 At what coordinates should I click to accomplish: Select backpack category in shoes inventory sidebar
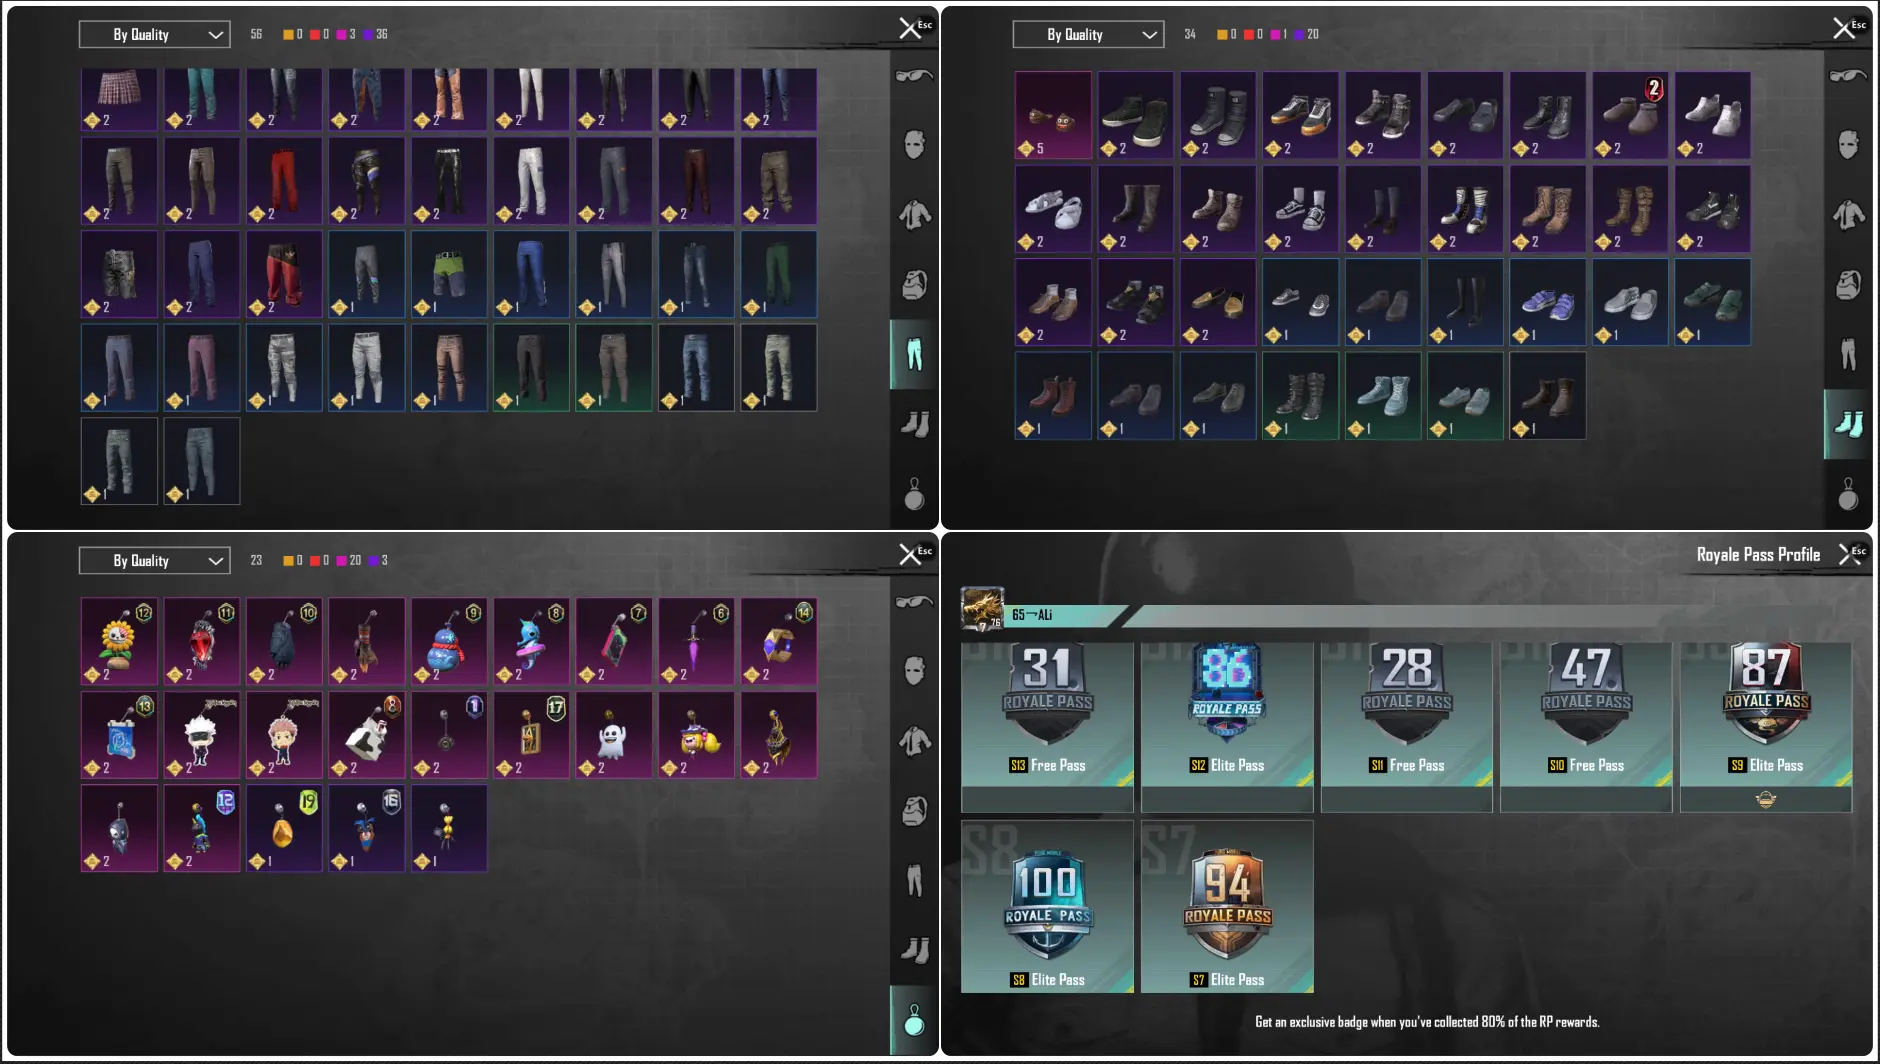click(1848, 285)
